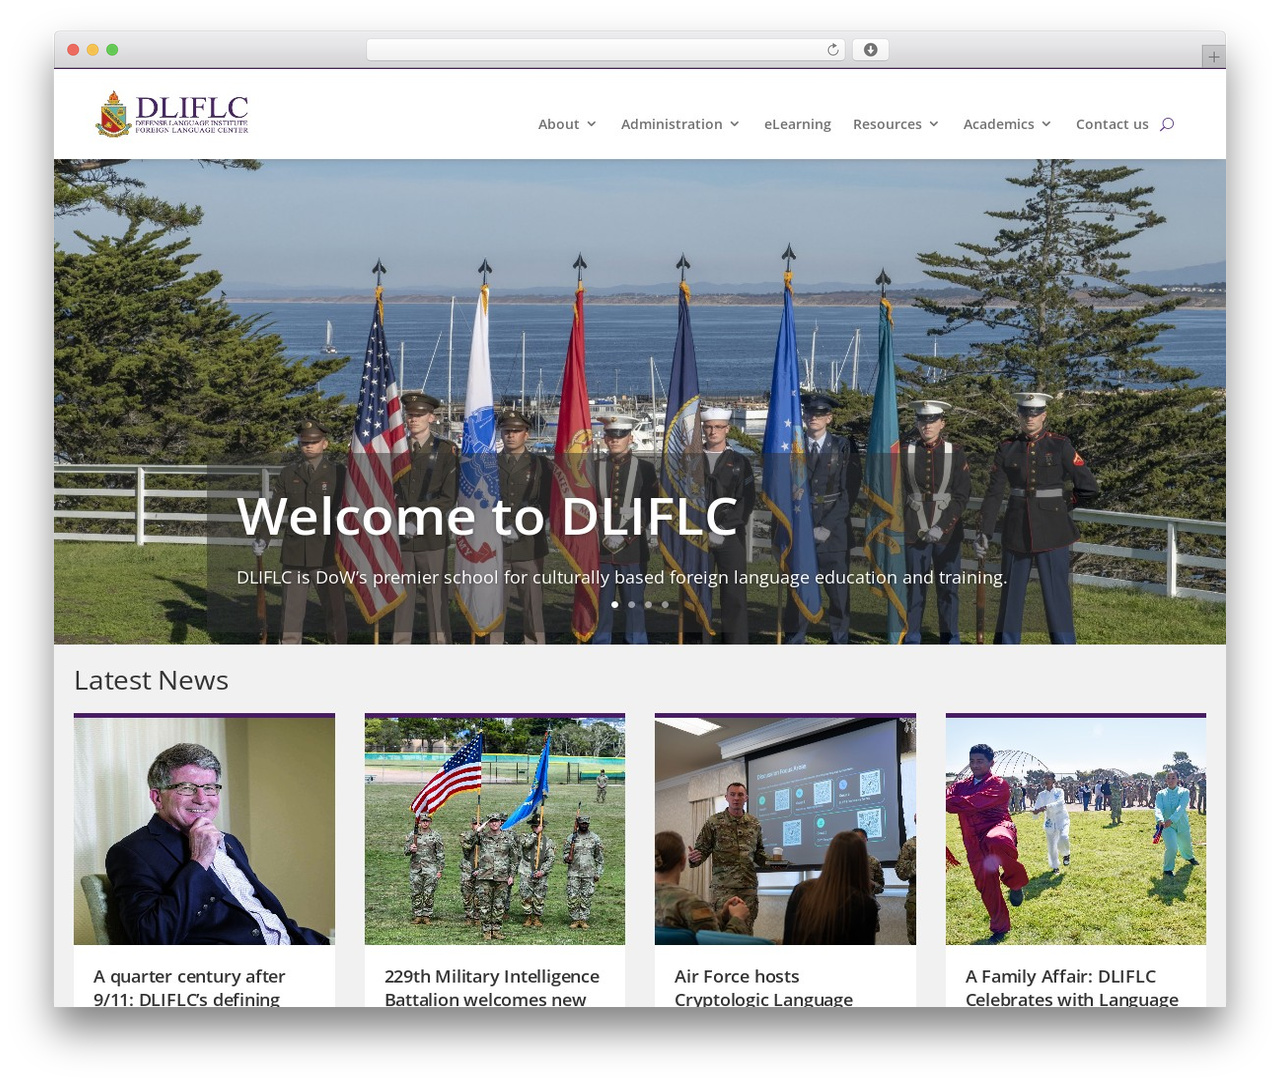
Task: Click the Welcome to DLIFLC heading
Action: tap(487, 517)
